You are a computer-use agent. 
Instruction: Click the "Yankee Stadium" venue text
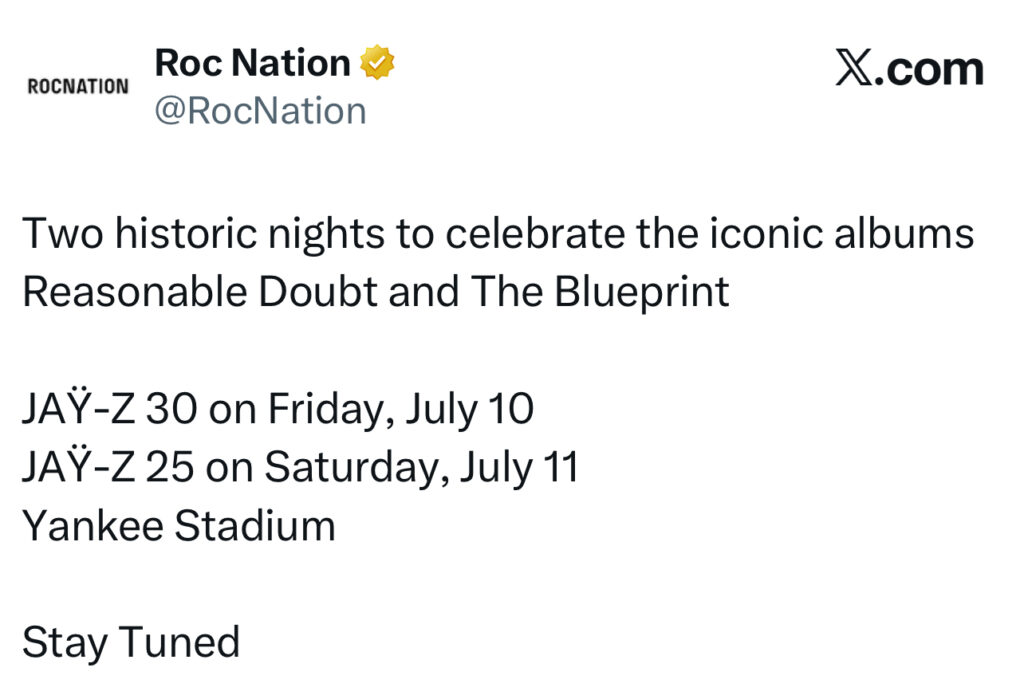(x=178, y=526)
